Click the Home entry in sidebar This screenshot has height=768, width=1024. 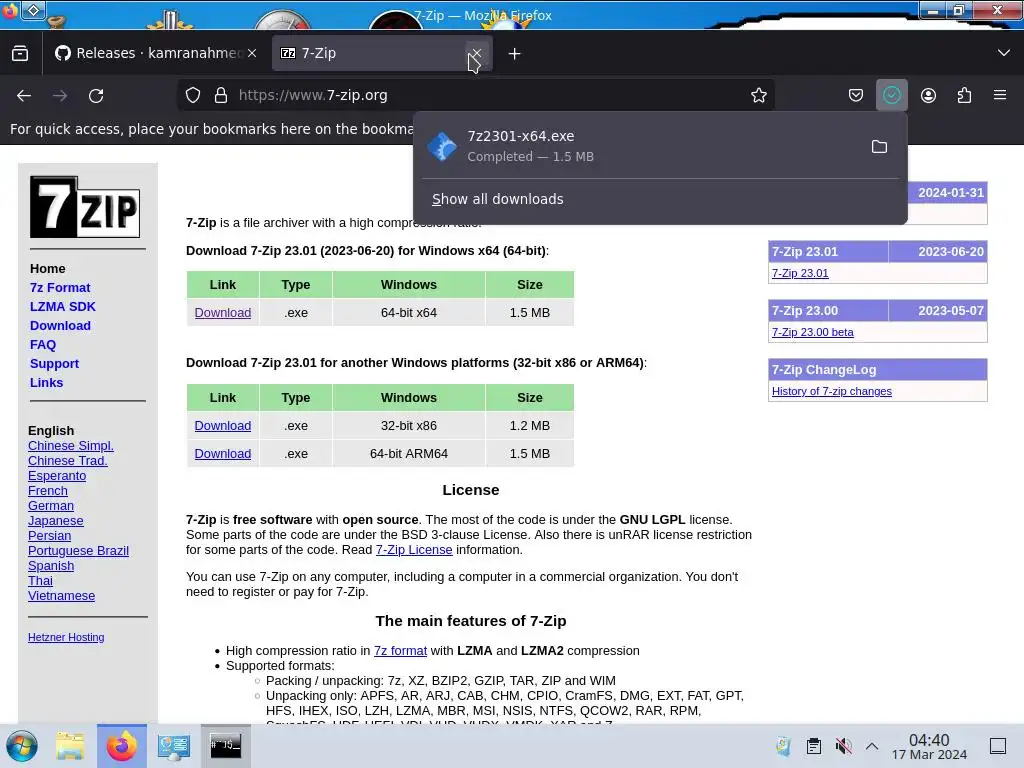(48, 268)
